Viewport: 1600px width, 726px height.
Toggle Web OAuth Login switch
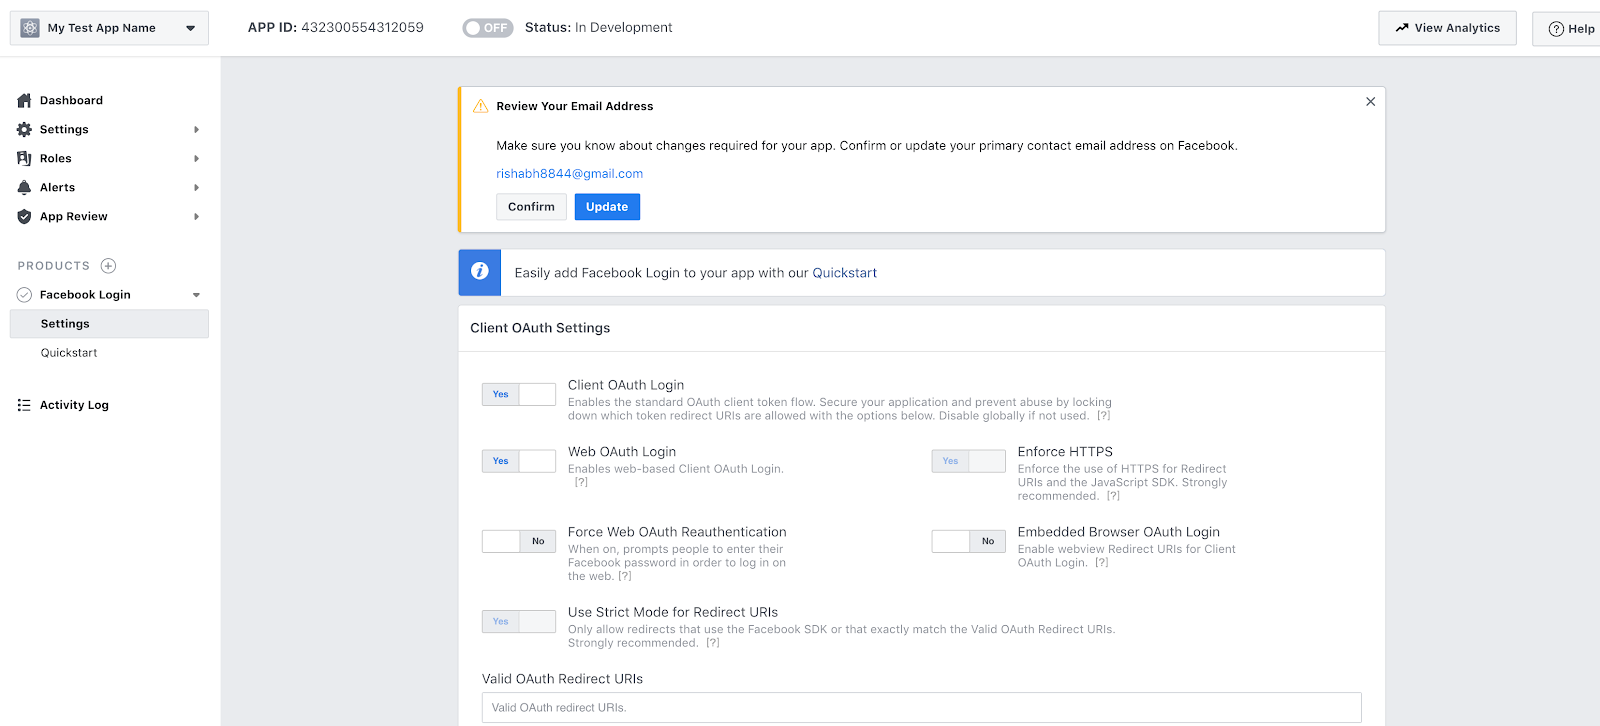(x=519, y=461)
